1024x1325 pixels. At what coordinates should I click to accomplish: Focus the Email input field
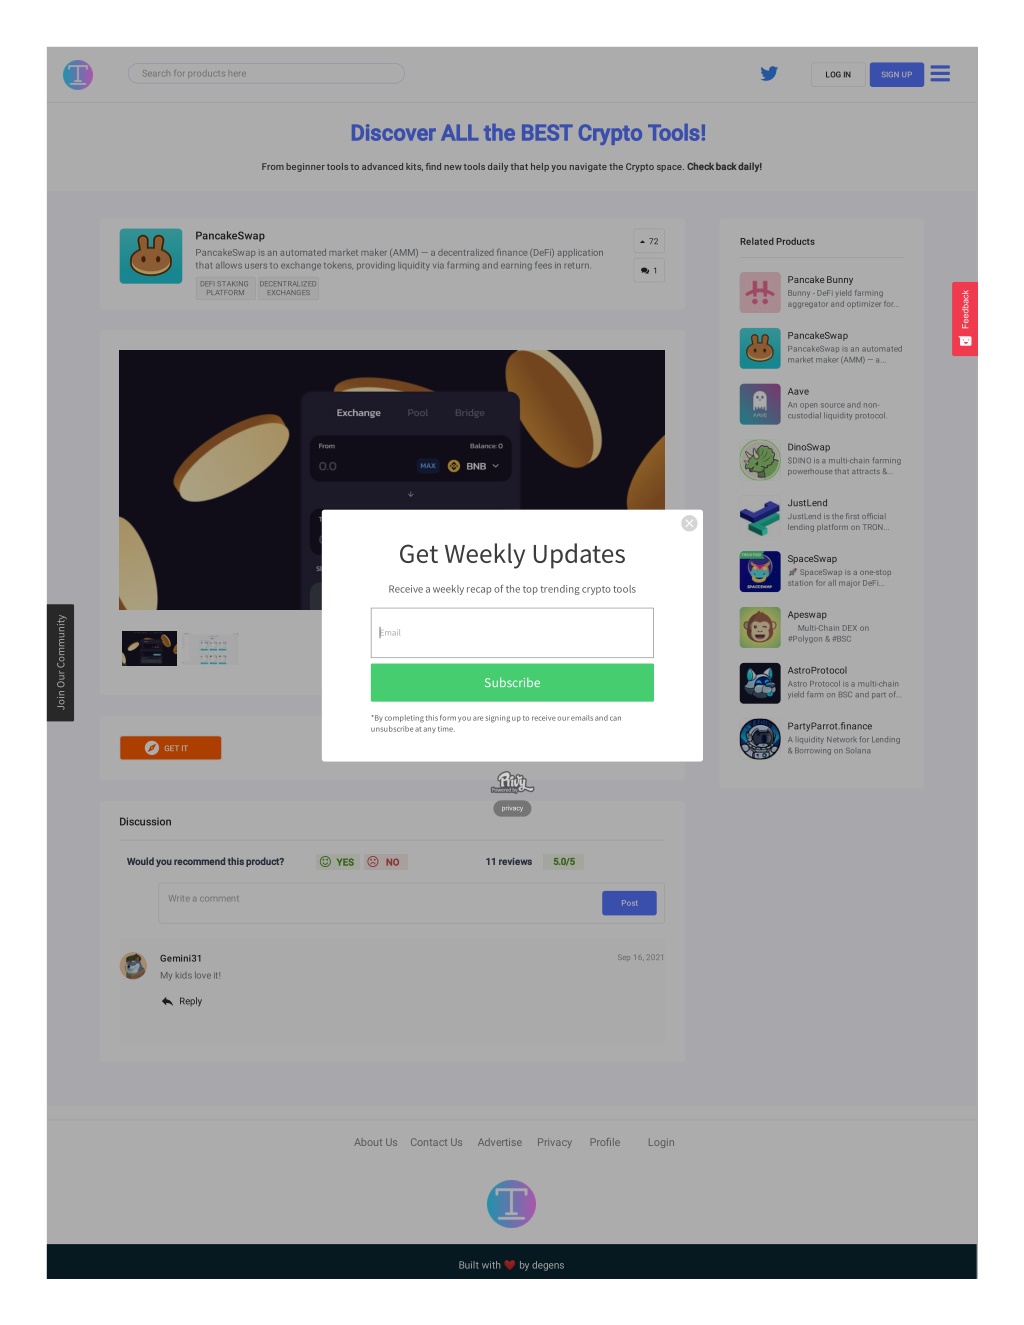512,633
